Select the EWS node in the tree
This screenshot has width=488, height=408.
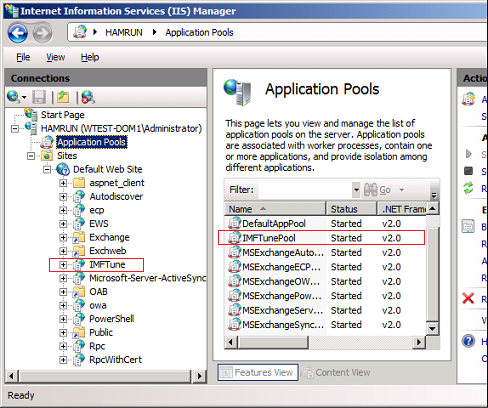(x=99, y=224)
